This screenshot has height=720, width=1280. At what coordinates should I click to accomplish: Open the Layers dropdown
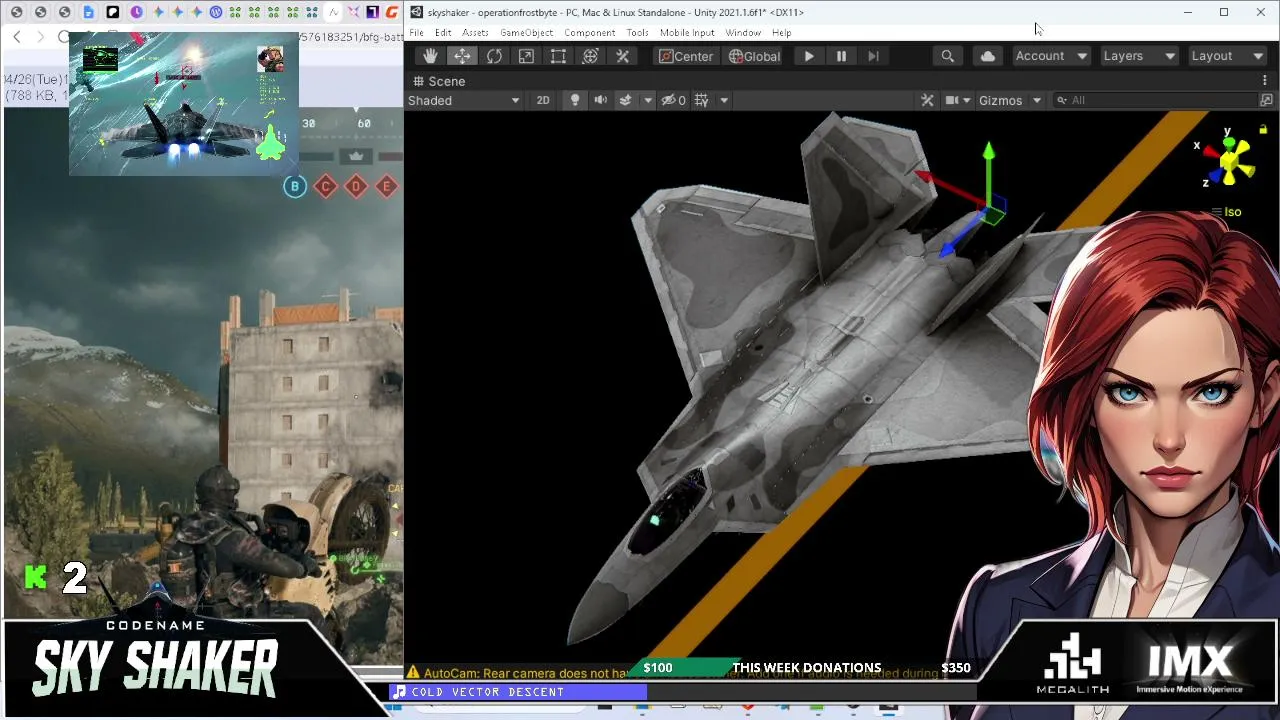pos(1138,56)
